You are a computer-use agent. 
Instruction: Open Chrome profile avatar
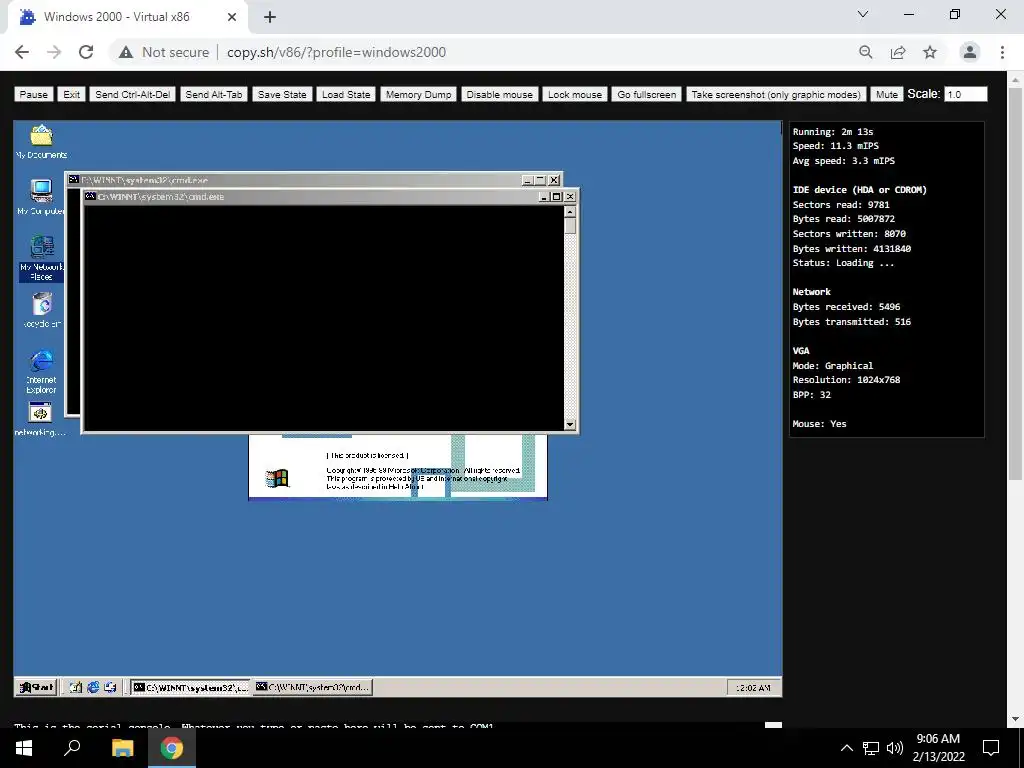click(x=970, y=52)
